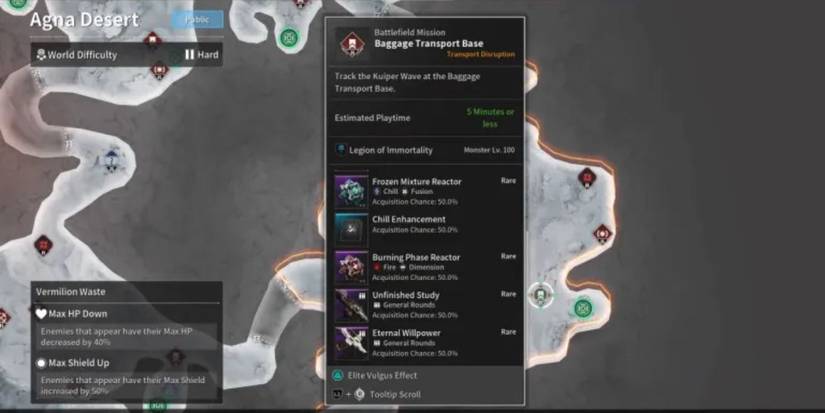Click the Max HP Down heart icon
The width and height of the screenshot is (825, 413).
click(x=41, y=314)
